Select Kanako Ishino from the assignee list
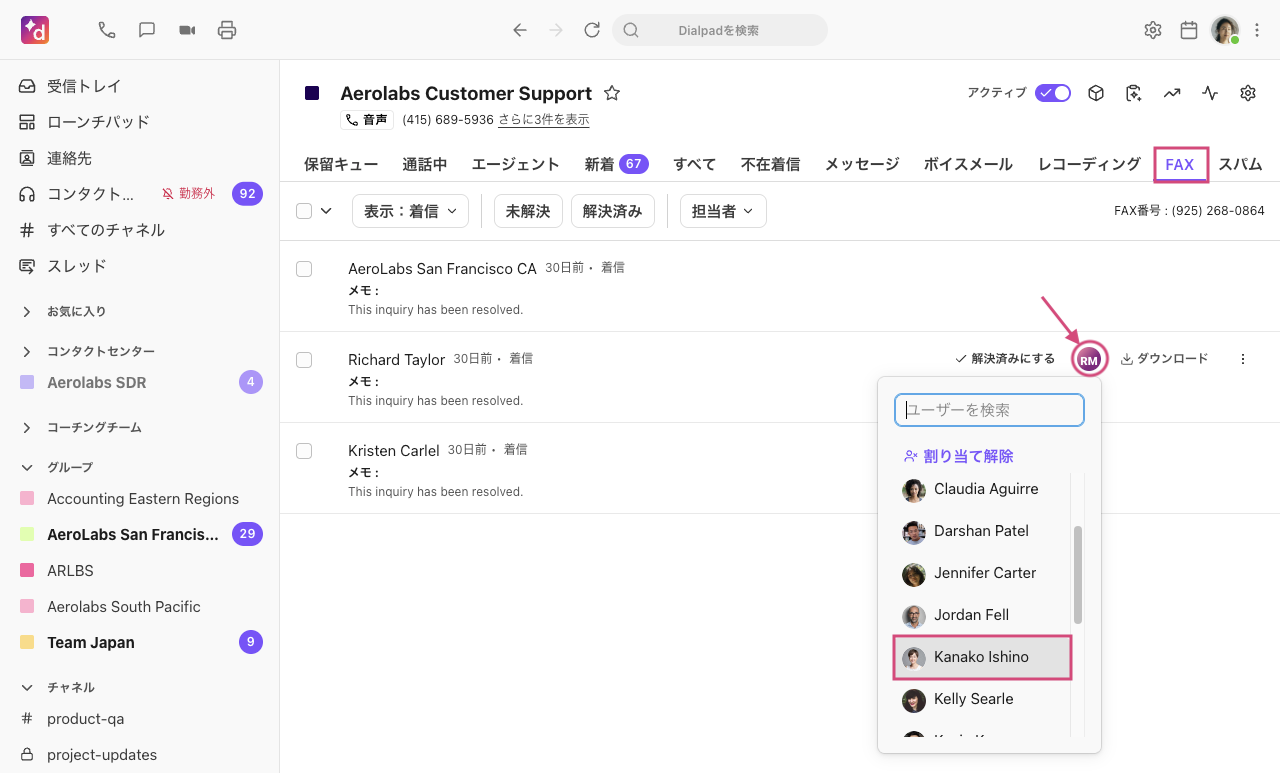 point(981,657)
